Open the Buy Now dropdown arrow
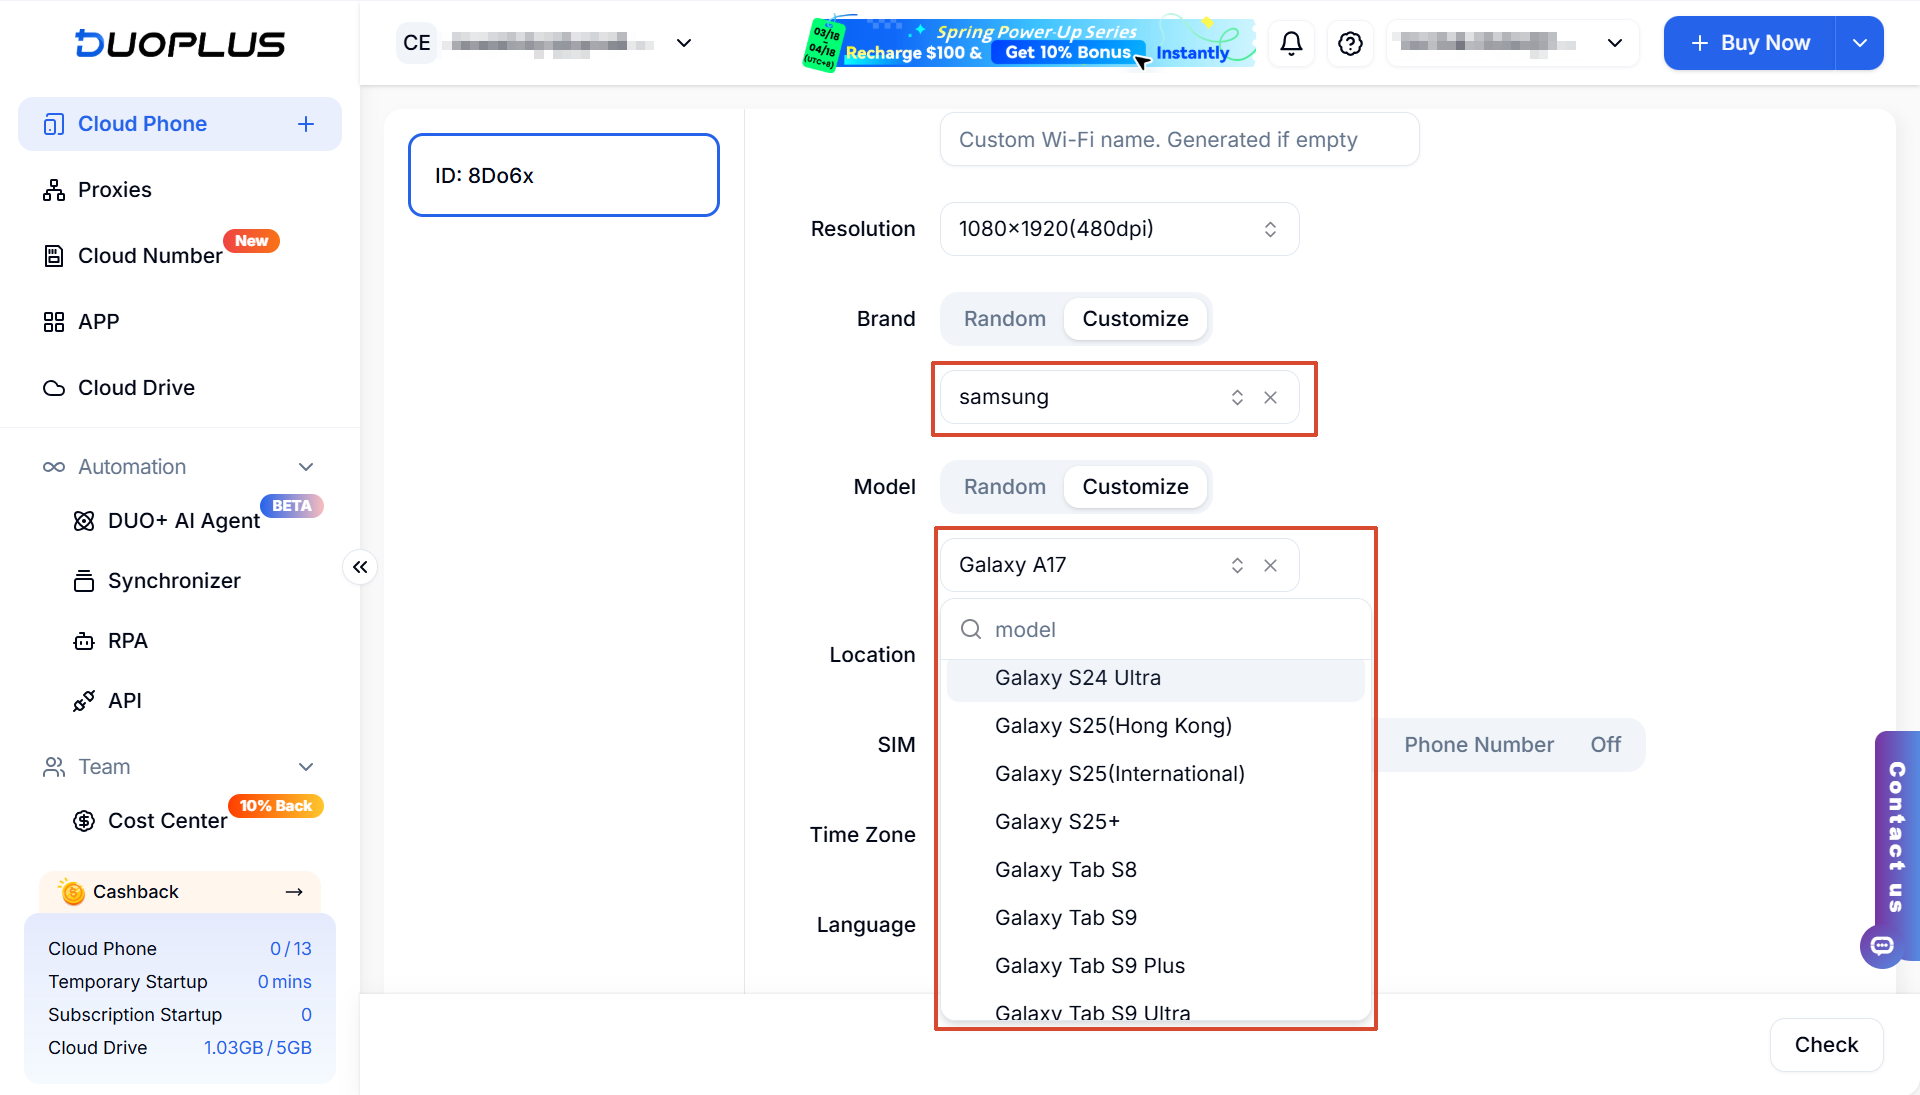This screenshot has height=1095, width=1920. click(x=1859, y=43)
